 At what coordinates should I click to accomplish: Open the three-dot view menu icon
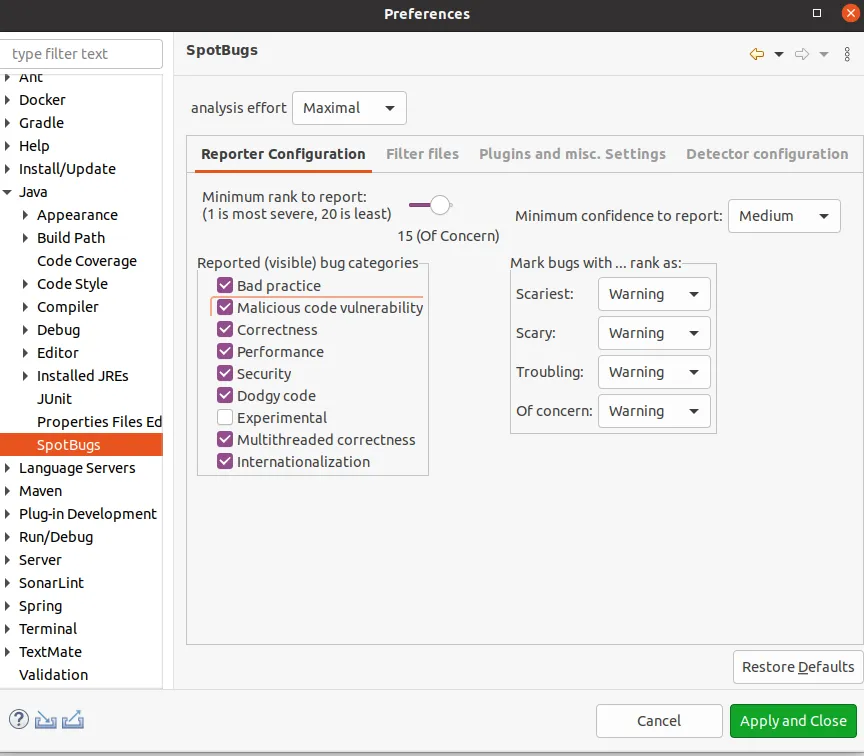tap(847, 54)
